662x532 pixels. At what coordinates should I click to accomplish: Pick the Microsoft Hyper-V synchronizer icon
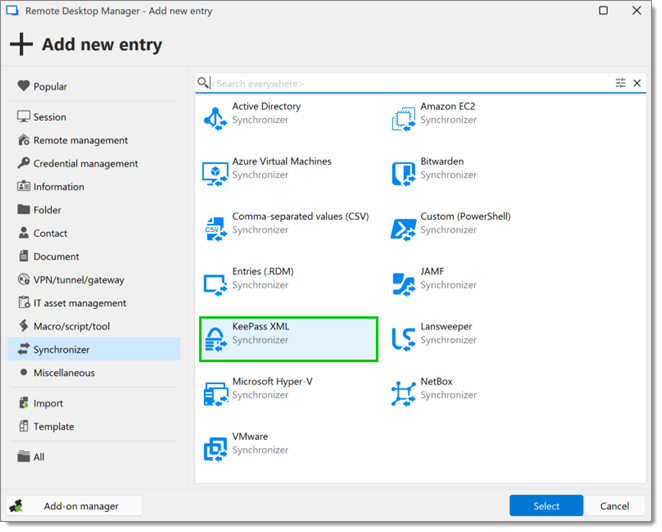(x=215, y=394)
